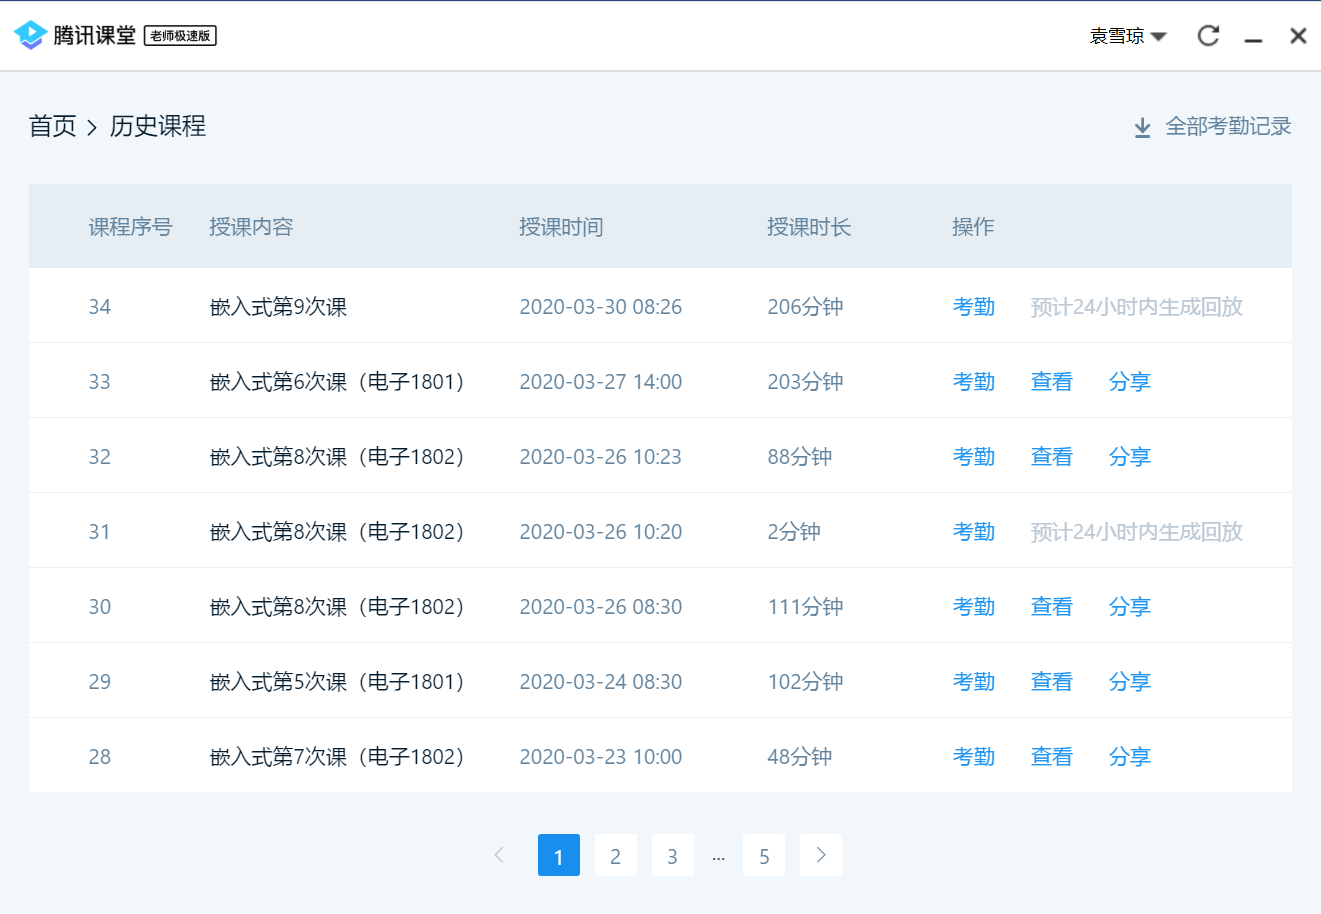Open 考勤 for the 2分钟 course 31
1321x914 pixels.
tap(973, 532)
